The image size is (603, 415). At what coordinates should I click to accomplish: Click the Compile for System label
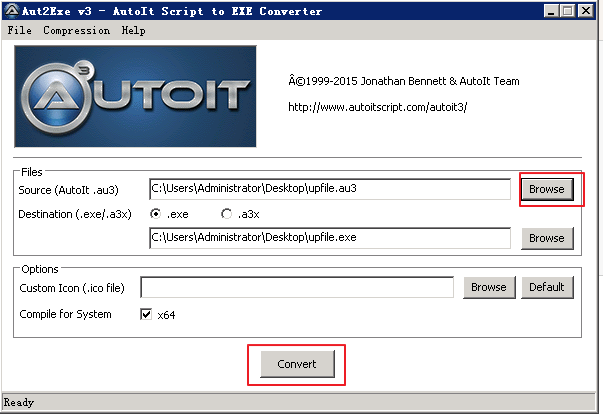coord(65,314)
